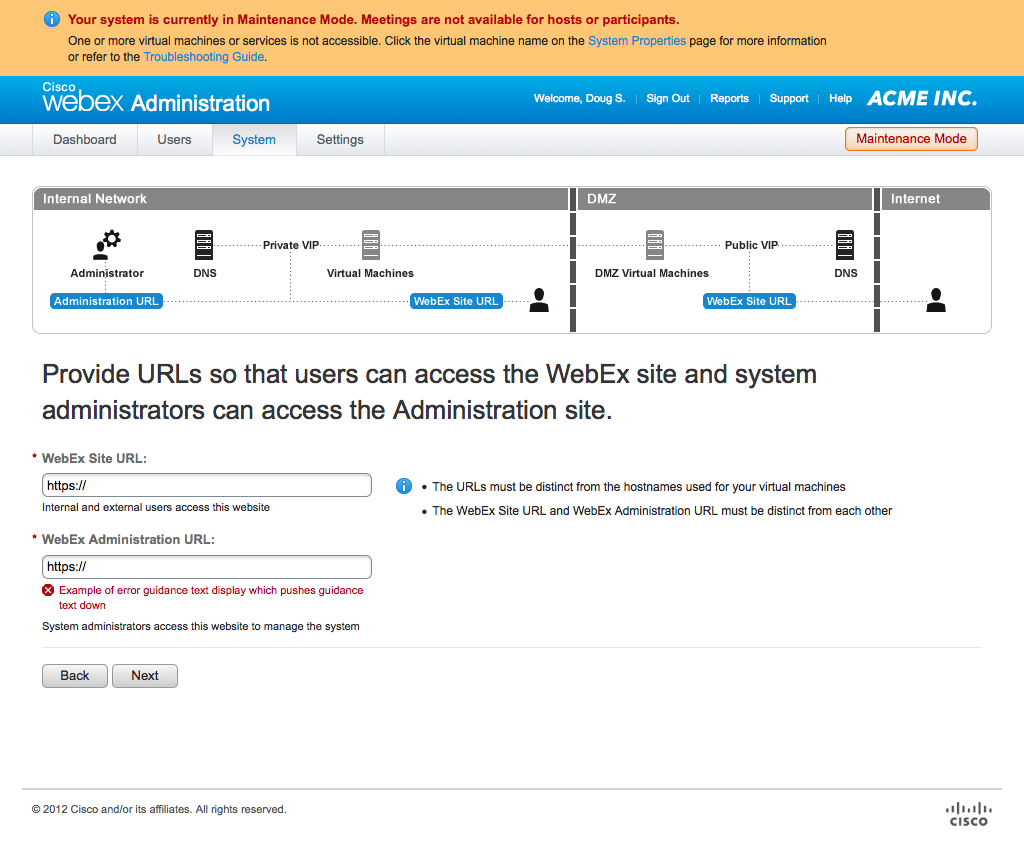The width and height of the screenshot is (1024, 848).
Task: Click the blue info icon beside URL rules
Action: pyautogui.click(x=404, y=486)
